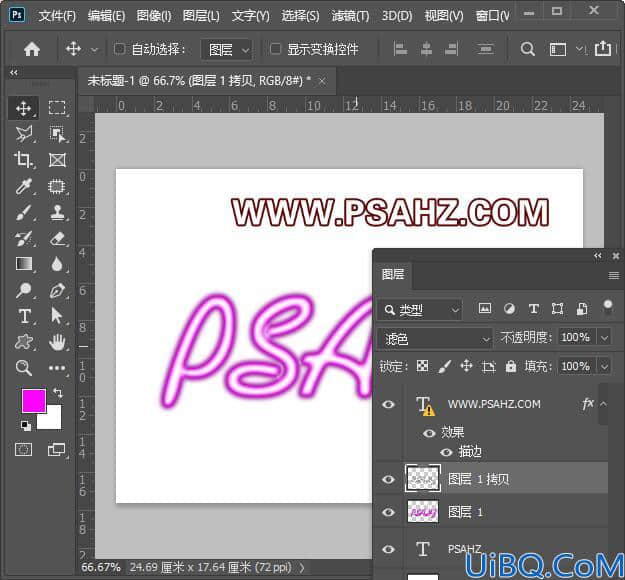Viewport: 625px width, 580px height.
Task: Select the Zoom tool in toolbox
Action: [24, 368]
